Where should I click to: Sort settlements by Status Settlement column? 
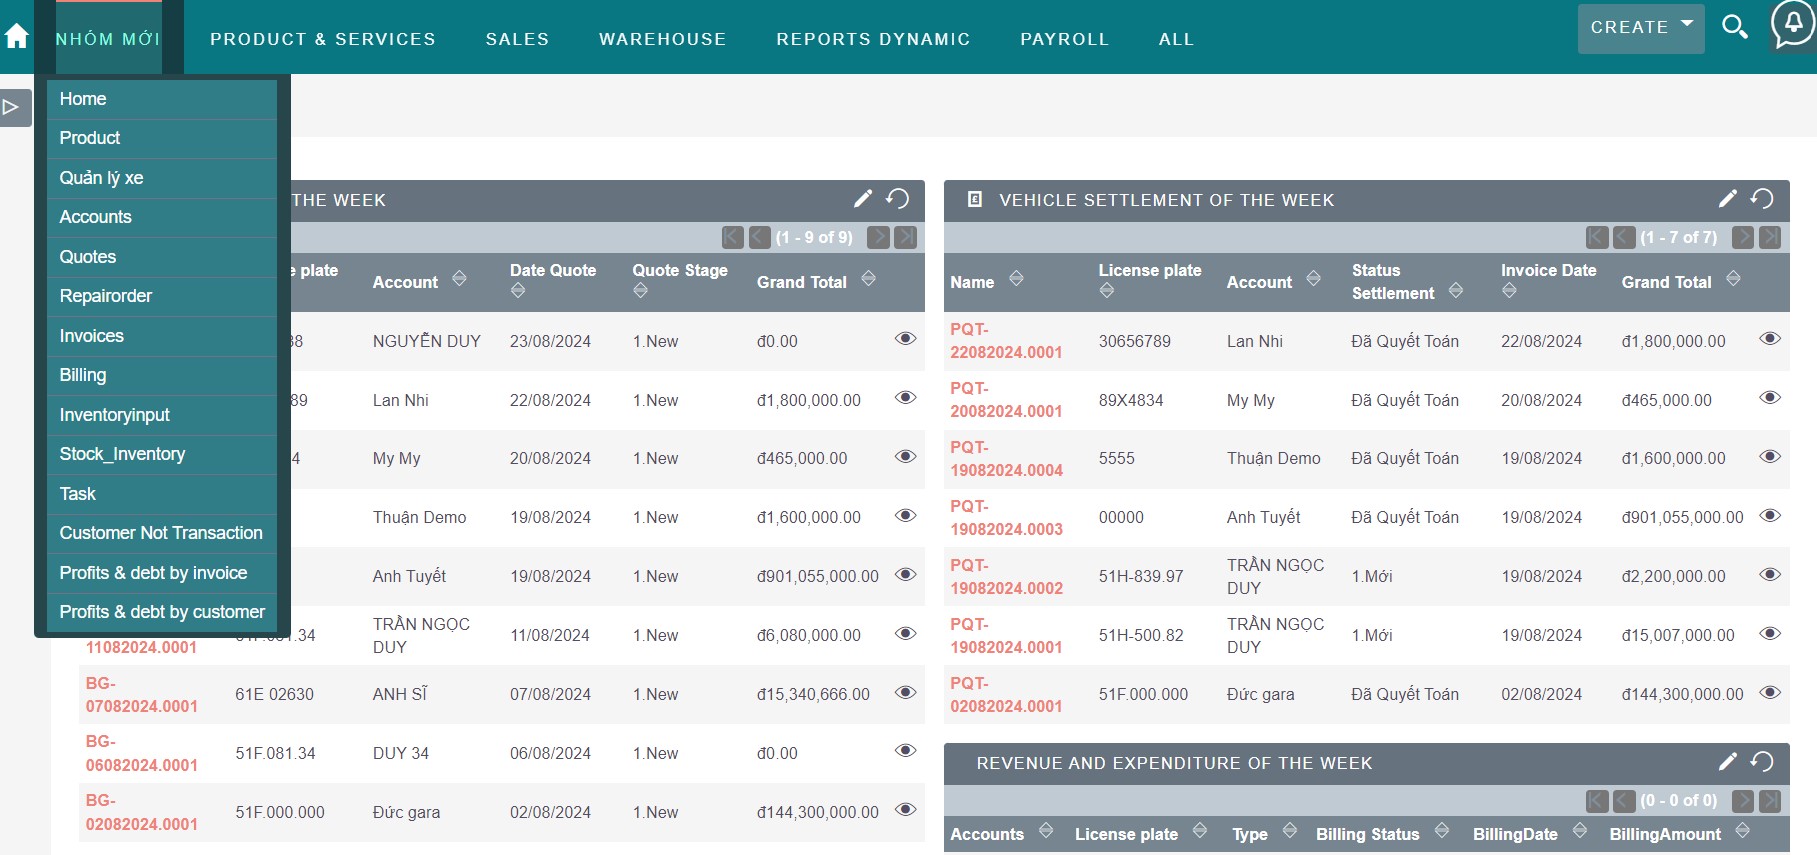(1456, 291)
